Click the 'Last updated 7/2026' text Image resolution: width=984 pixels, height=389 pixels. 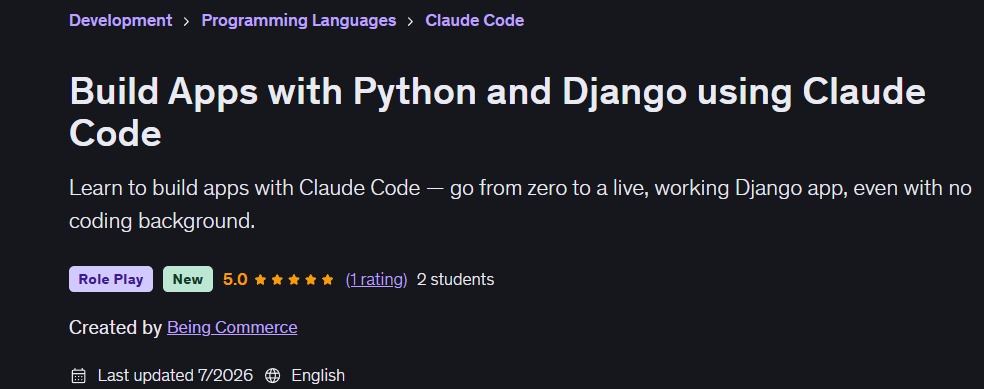175,376
